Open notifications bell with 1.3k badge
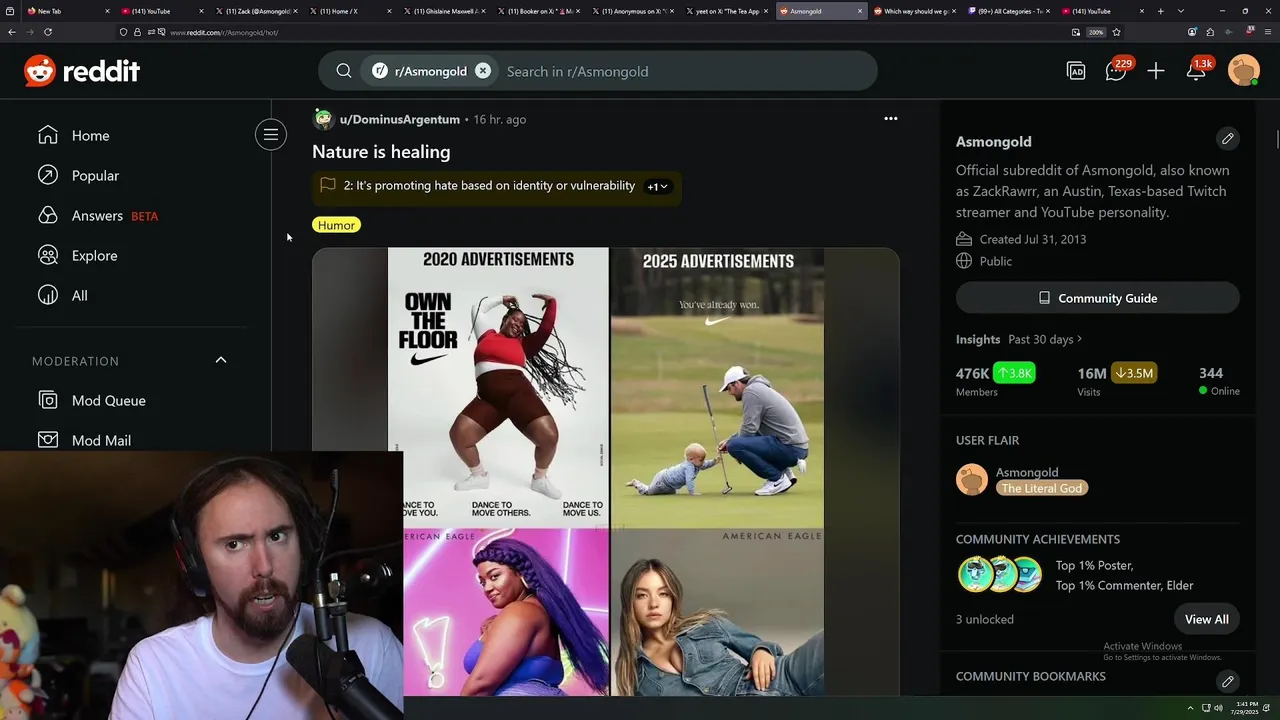The height and width of the screenshot is (720, 1280). coord(1197,71)
